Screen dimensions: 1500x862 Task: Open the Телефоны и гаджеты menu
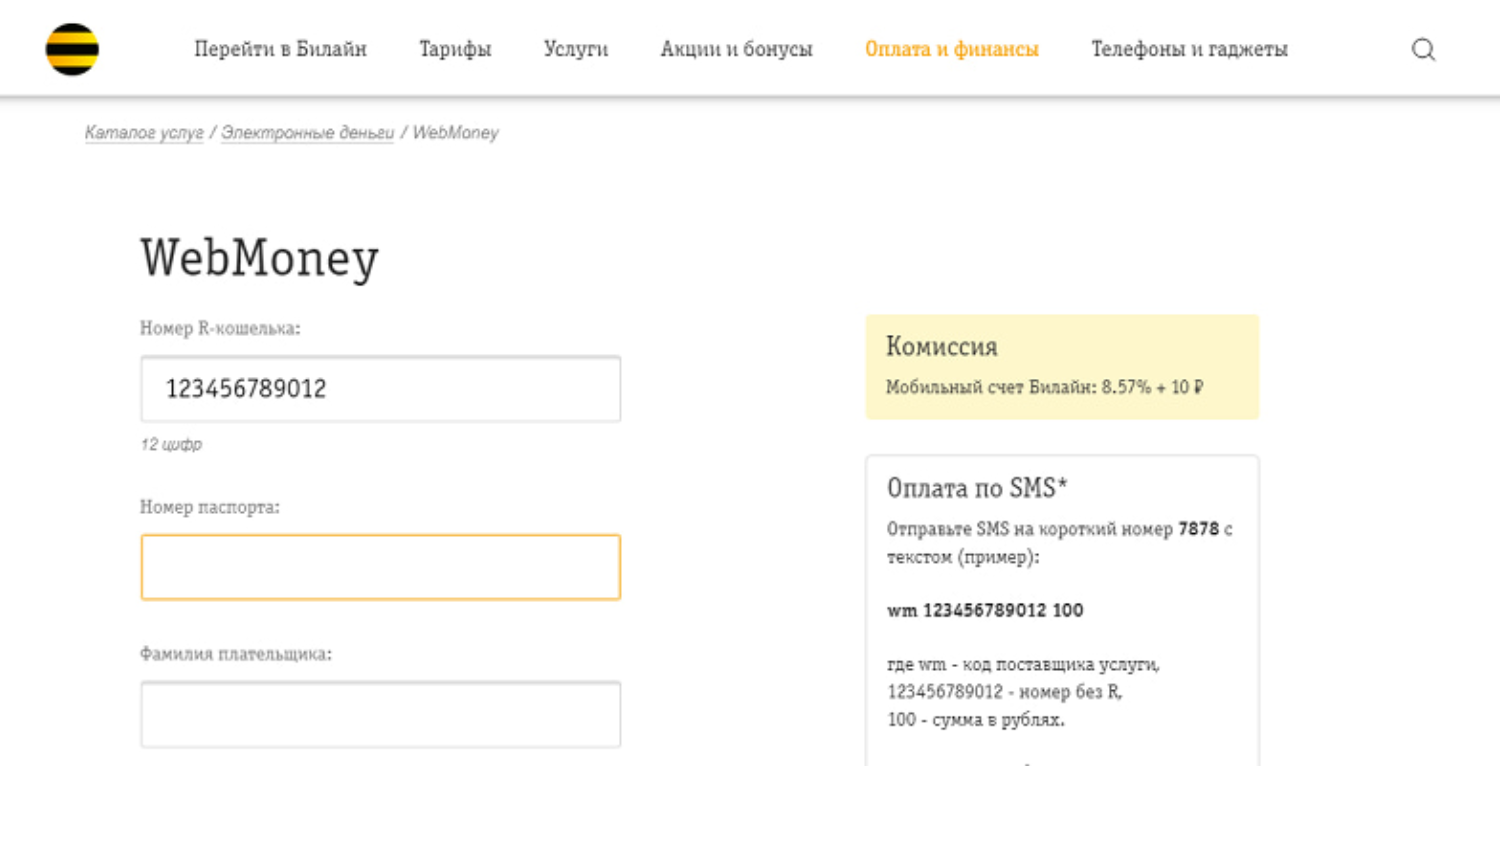(x=1189, y=49)
